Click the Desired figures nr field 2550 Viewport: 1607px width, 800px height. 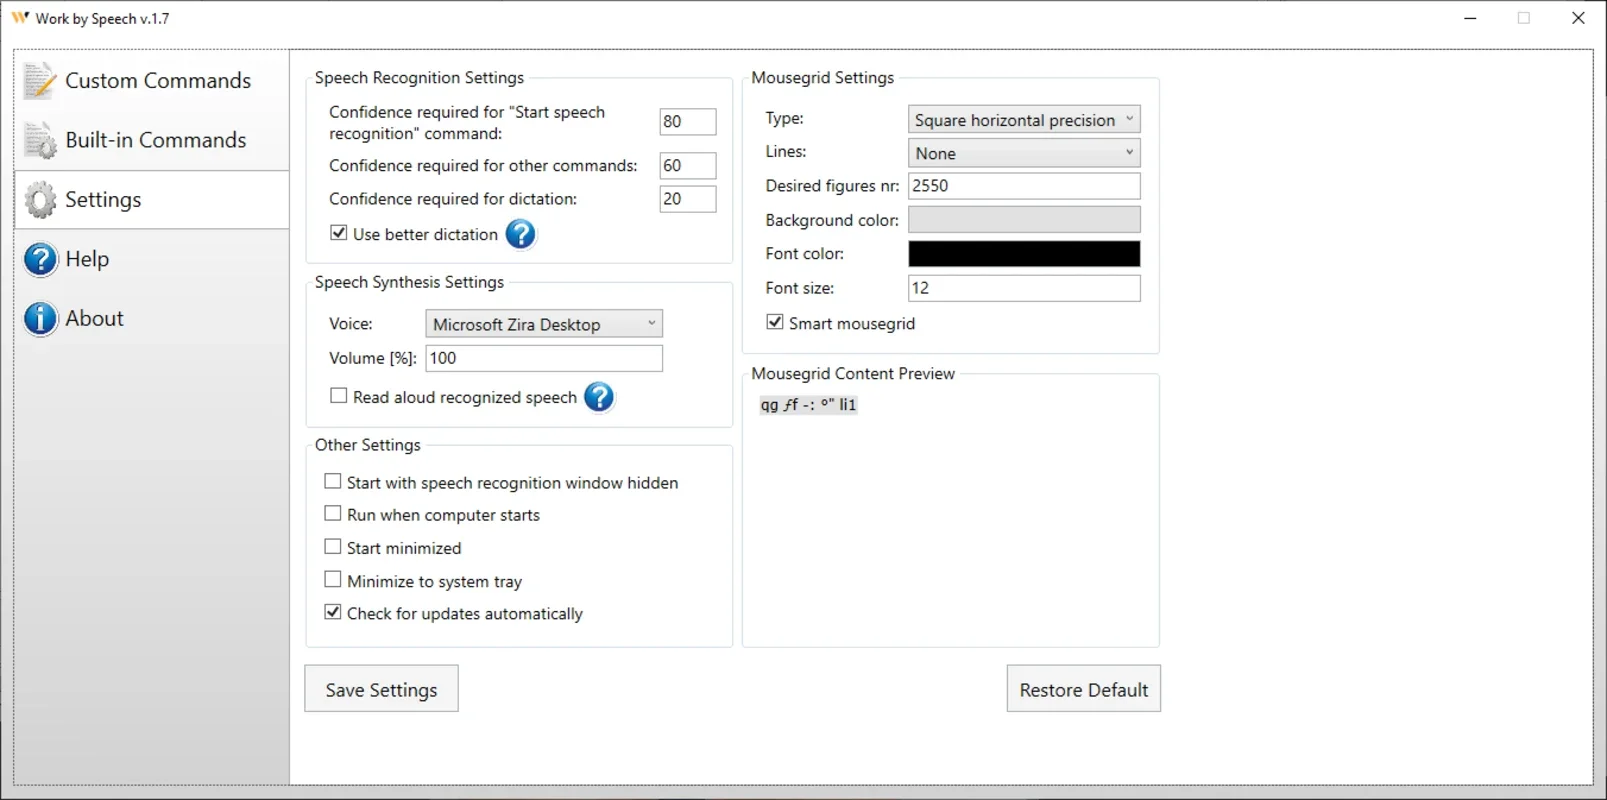point(1024,186)
